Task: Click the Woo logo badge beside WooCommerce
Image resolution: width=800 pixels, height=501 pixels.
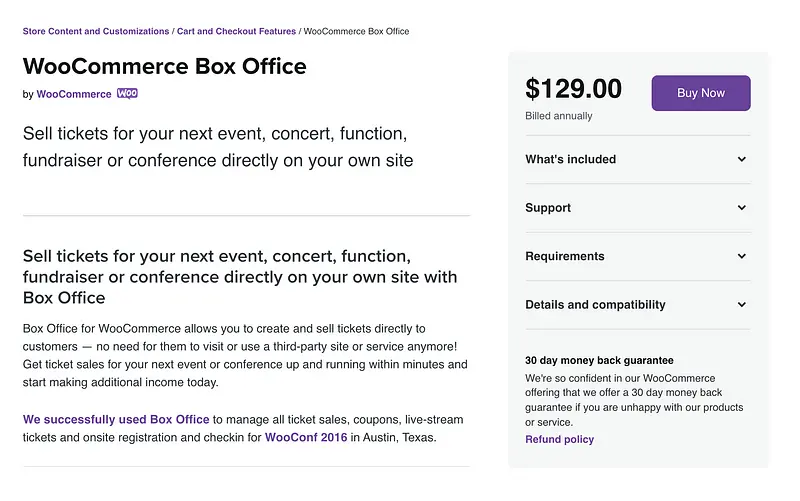Action: tap(127, 94)
